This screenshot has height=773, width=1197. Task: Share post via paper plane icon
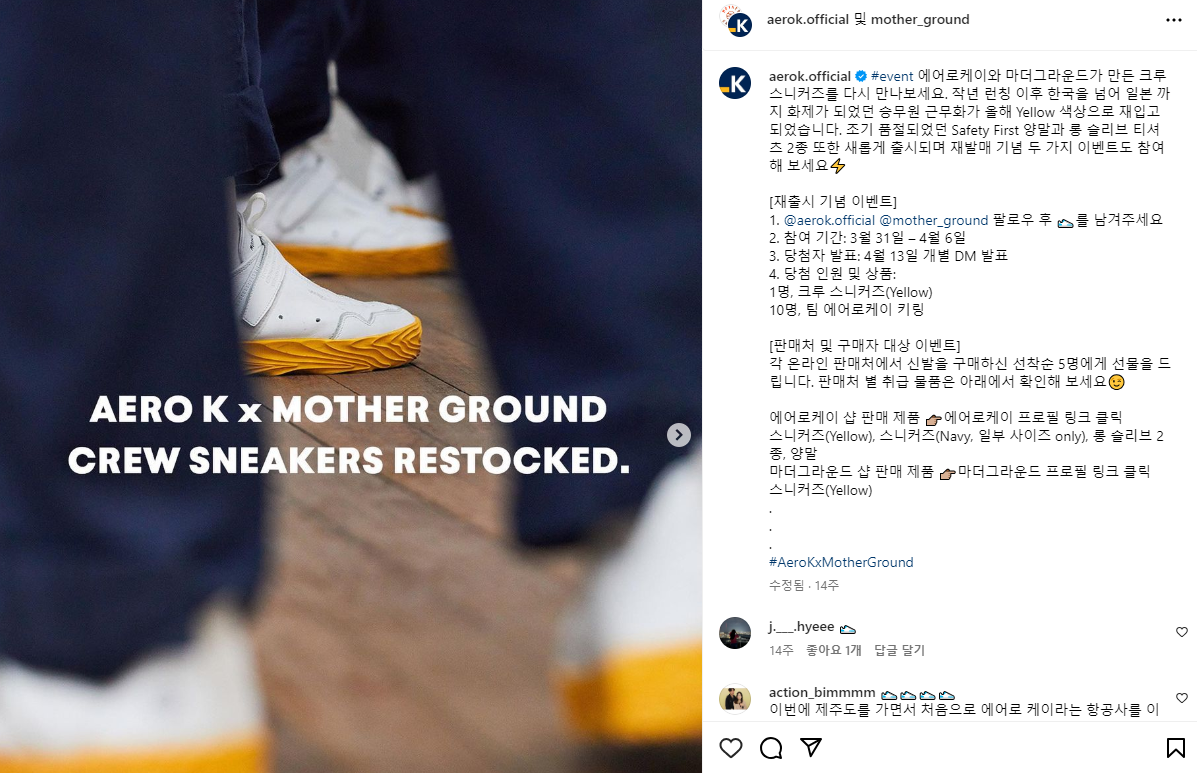click(811, 748)
